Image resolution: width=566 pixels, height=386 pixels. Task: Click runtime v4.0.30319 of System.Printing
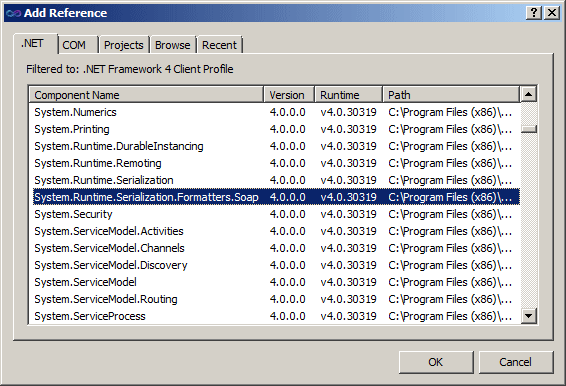point(348,129)
